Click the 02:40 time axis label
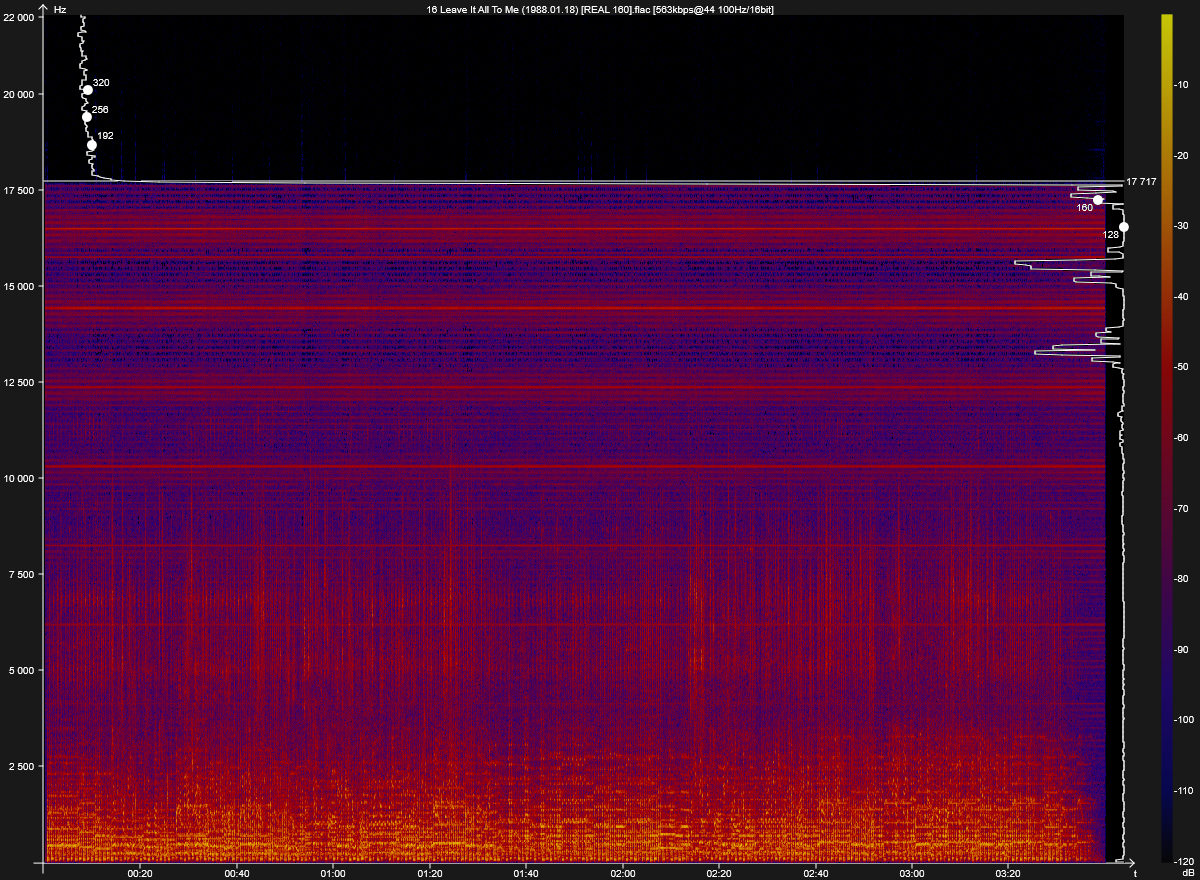 pos(816,873)
